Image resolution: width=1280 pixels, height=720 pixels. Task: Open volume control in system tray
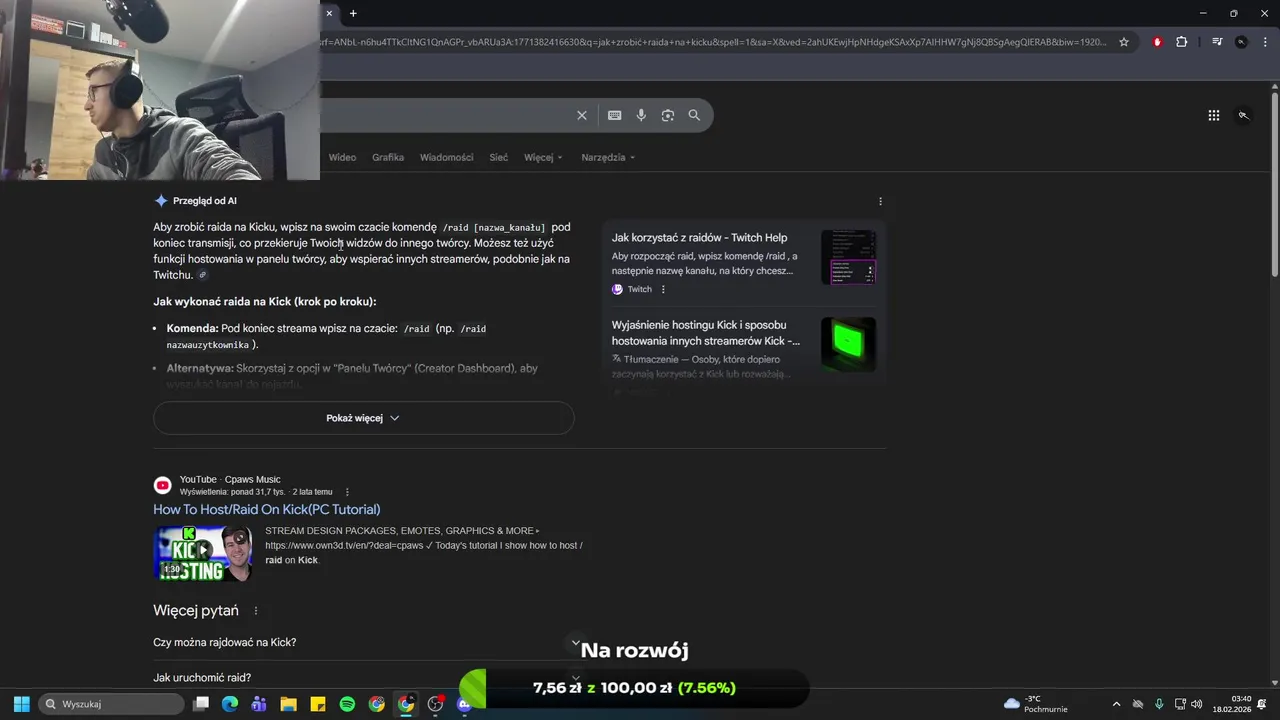point(1197,704)
